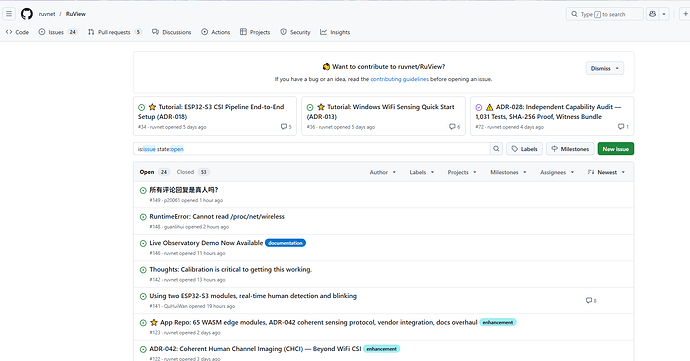The image size is (690, 361).
Task: Open the Insights tab
Action: [x=335, y=32]
